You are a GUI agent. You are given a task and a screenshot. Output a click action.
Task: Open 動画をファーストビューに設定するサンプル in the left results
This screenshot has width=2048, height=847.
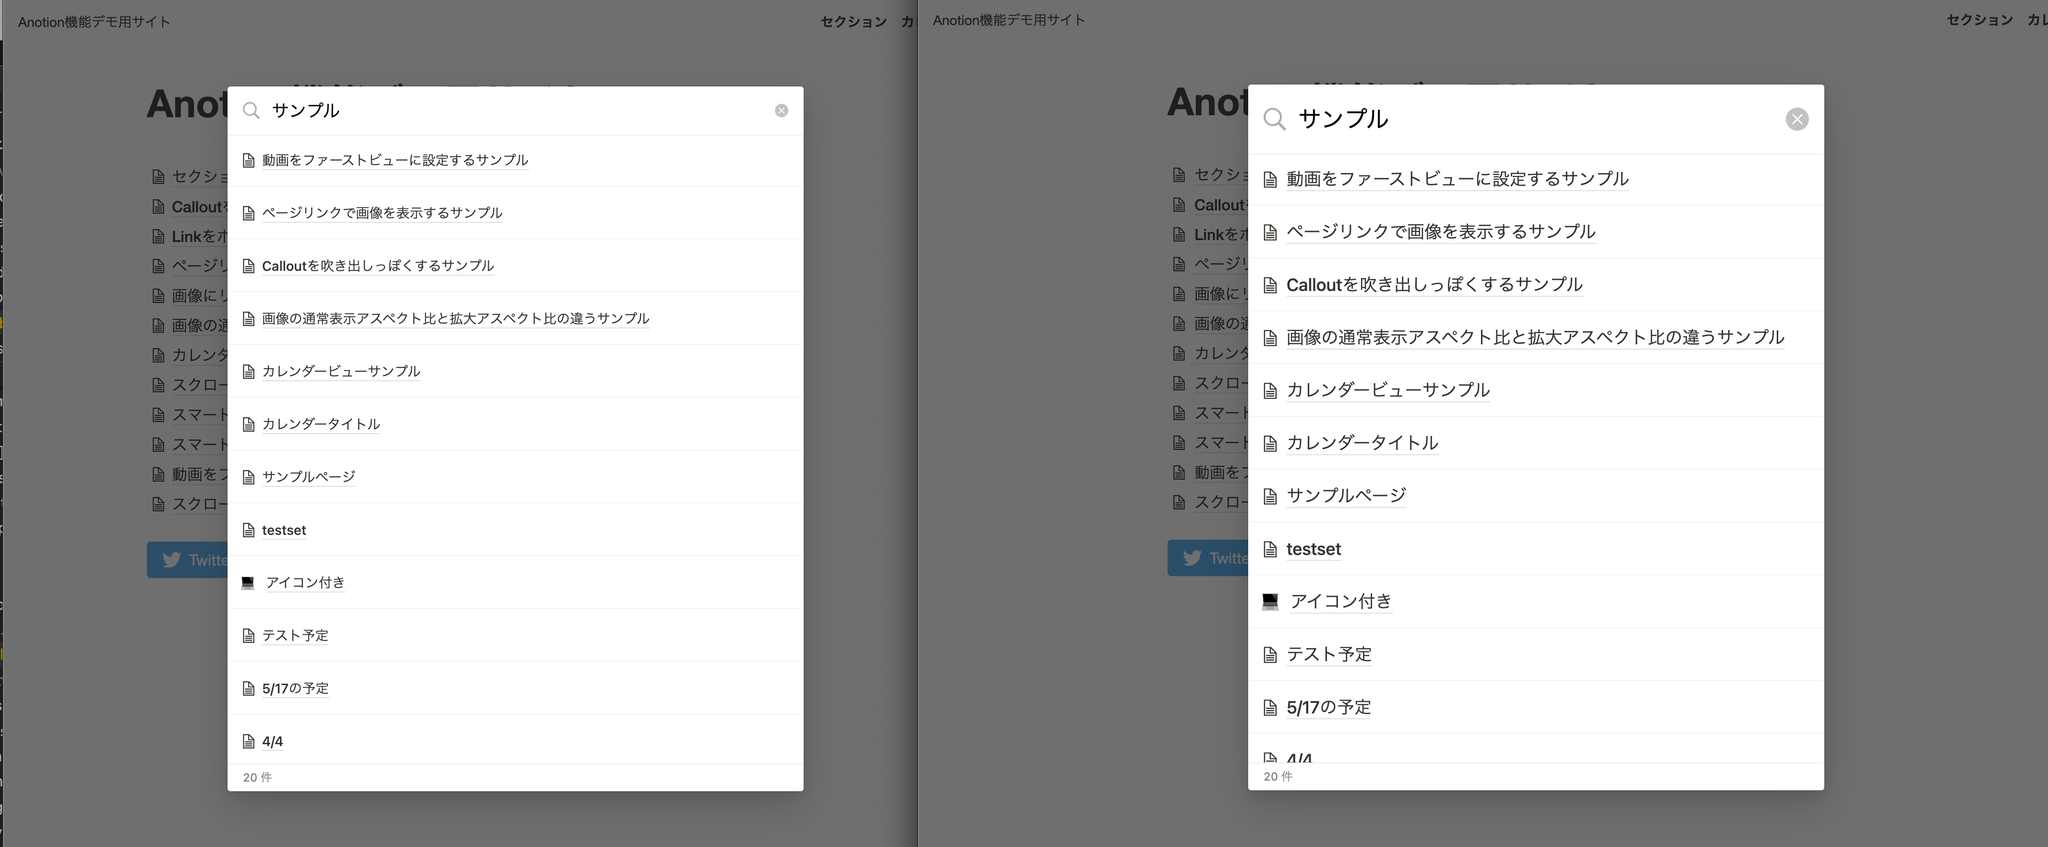[x=395, y=160]
